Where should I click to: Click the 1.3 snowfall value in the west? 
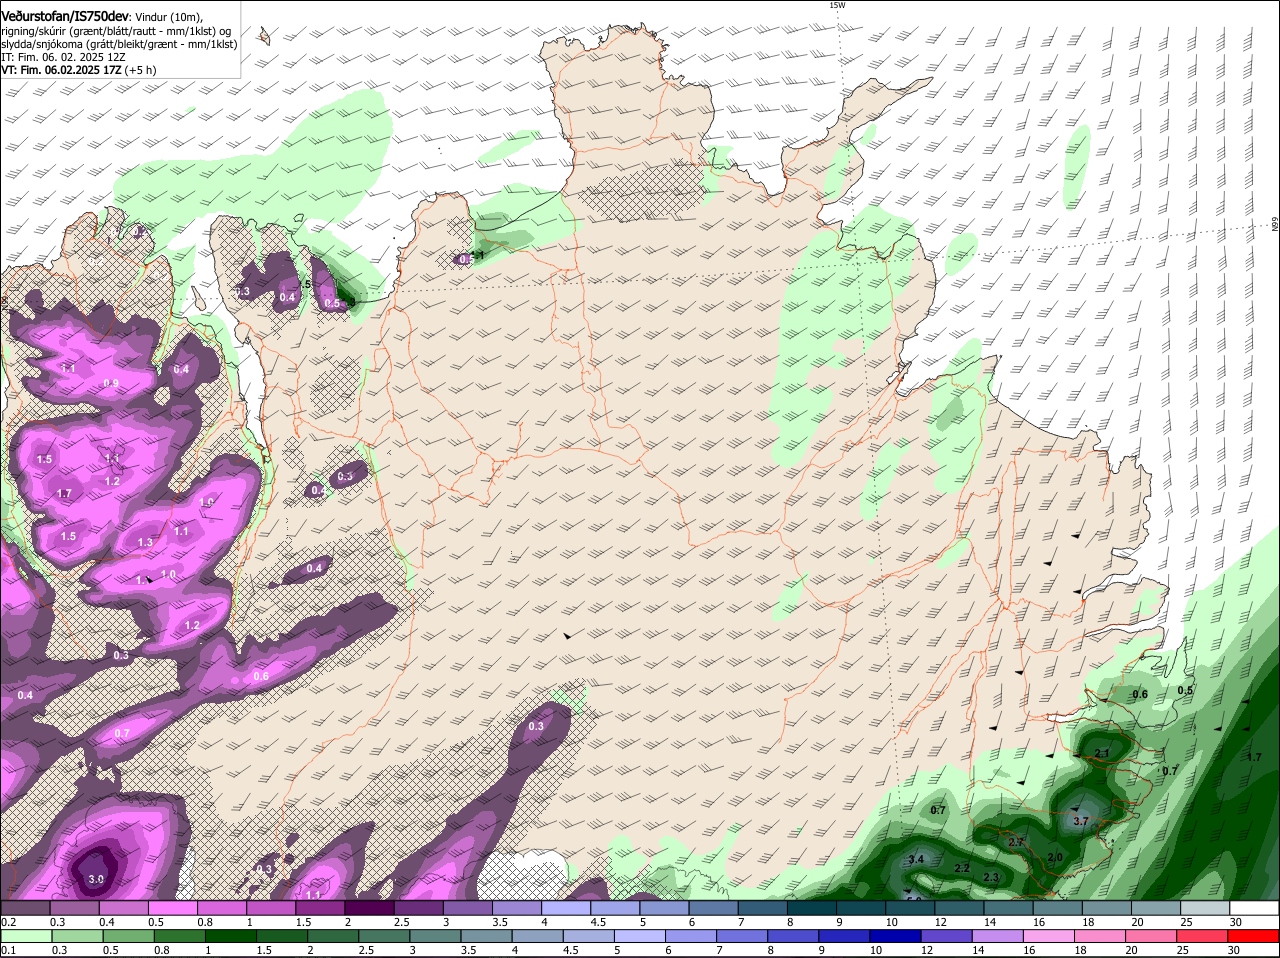(x=145, y=543)
